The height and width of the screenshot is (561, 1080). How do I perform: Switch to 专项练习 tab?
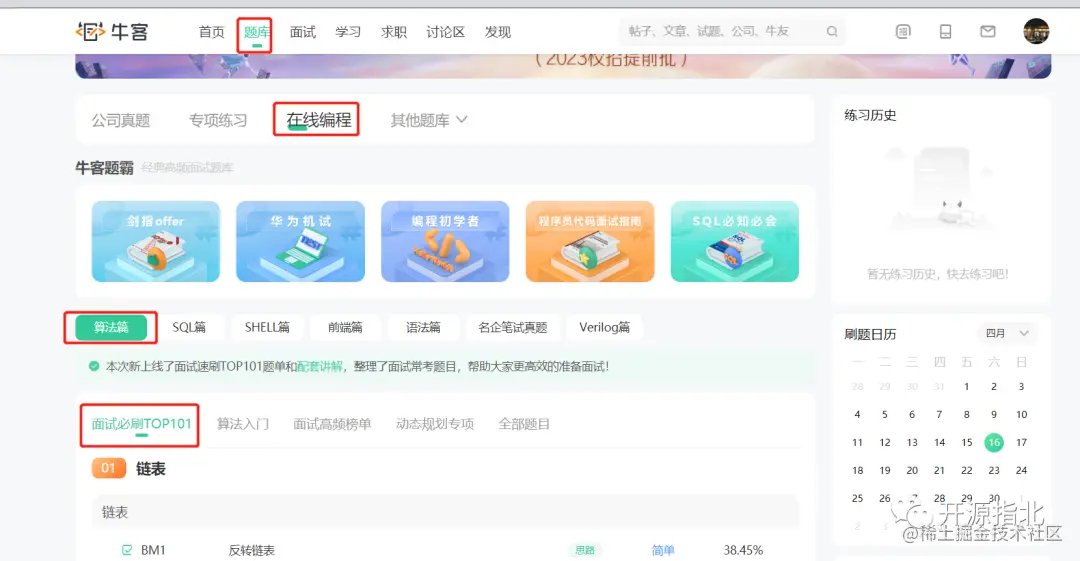tap(218, 121)
